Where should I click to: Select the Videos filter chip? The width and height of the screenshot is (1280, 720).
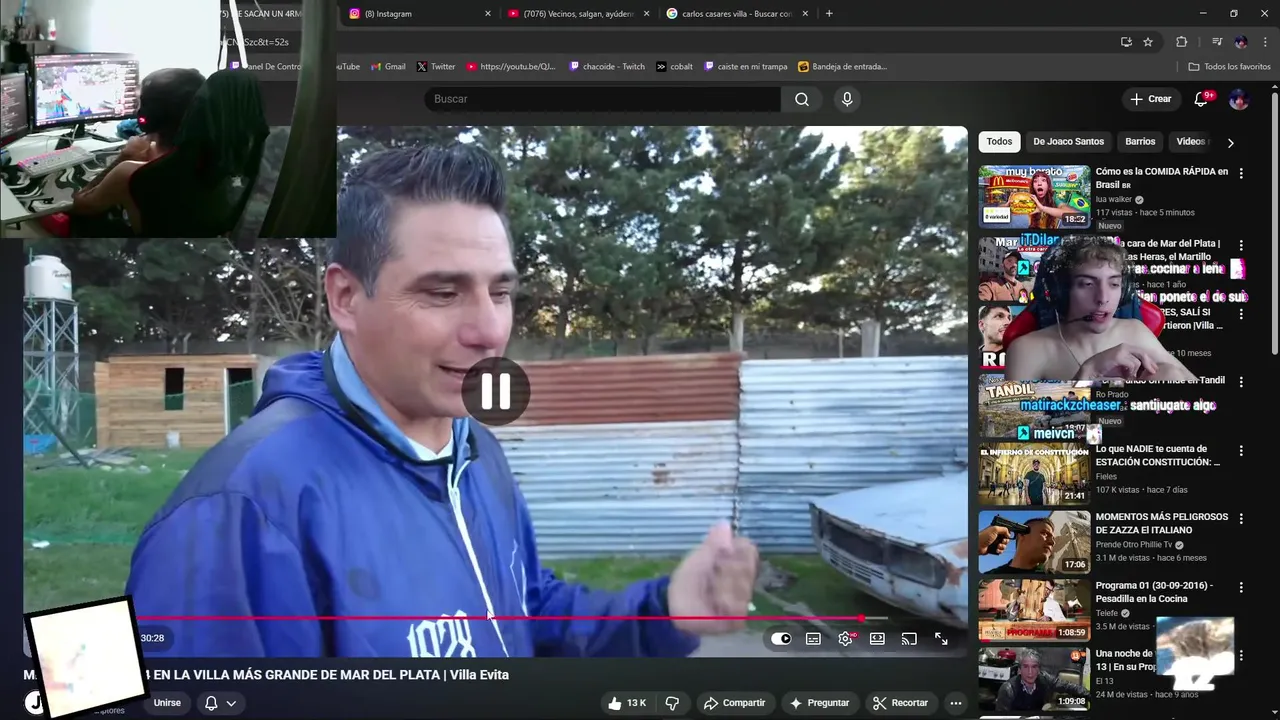[1191, 141]
